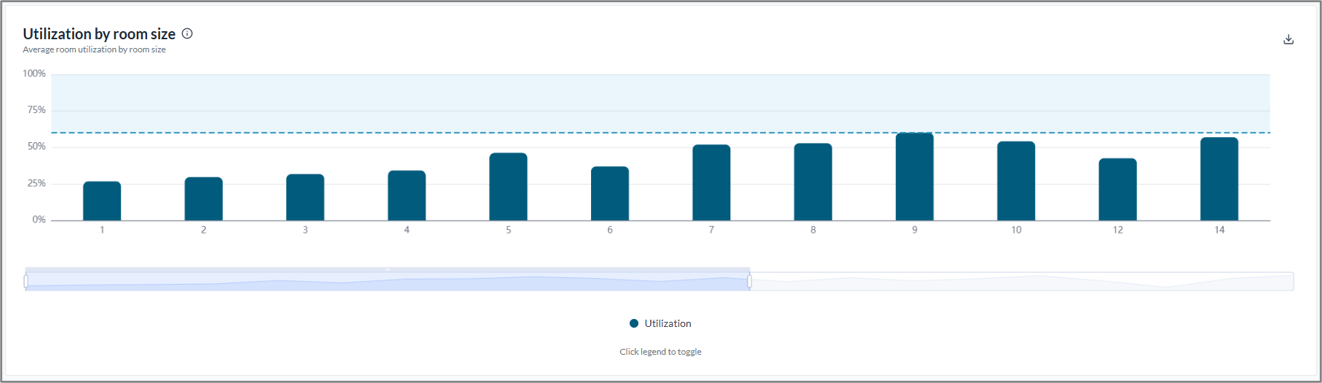Click unselected area of range navigator

tap(1022, 281)
